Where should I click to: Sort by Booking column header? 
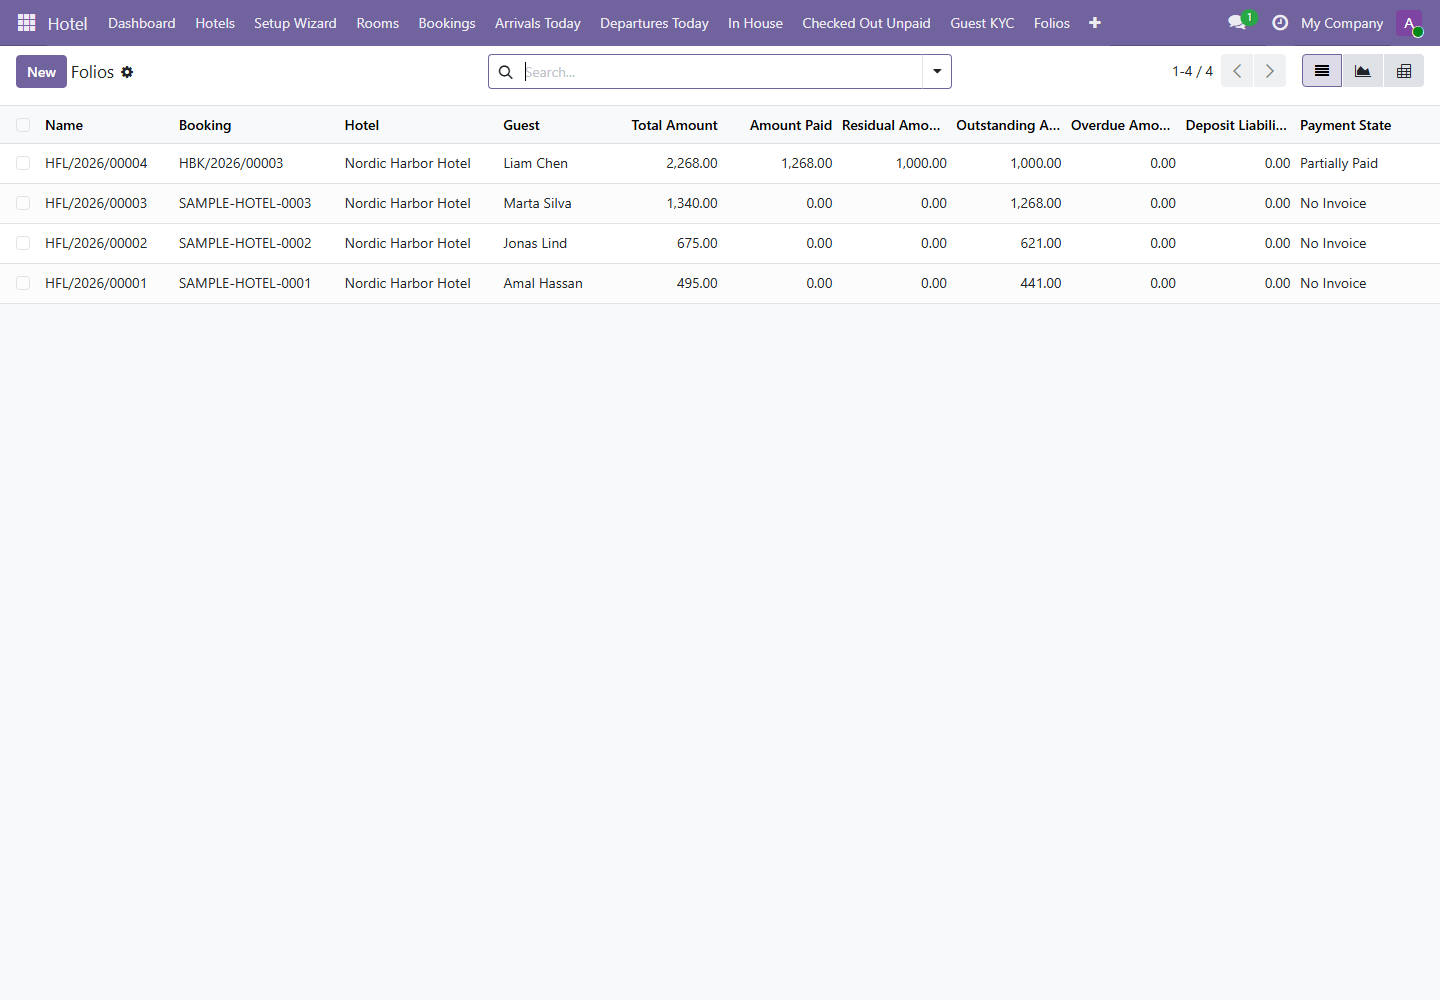(205, 125)
